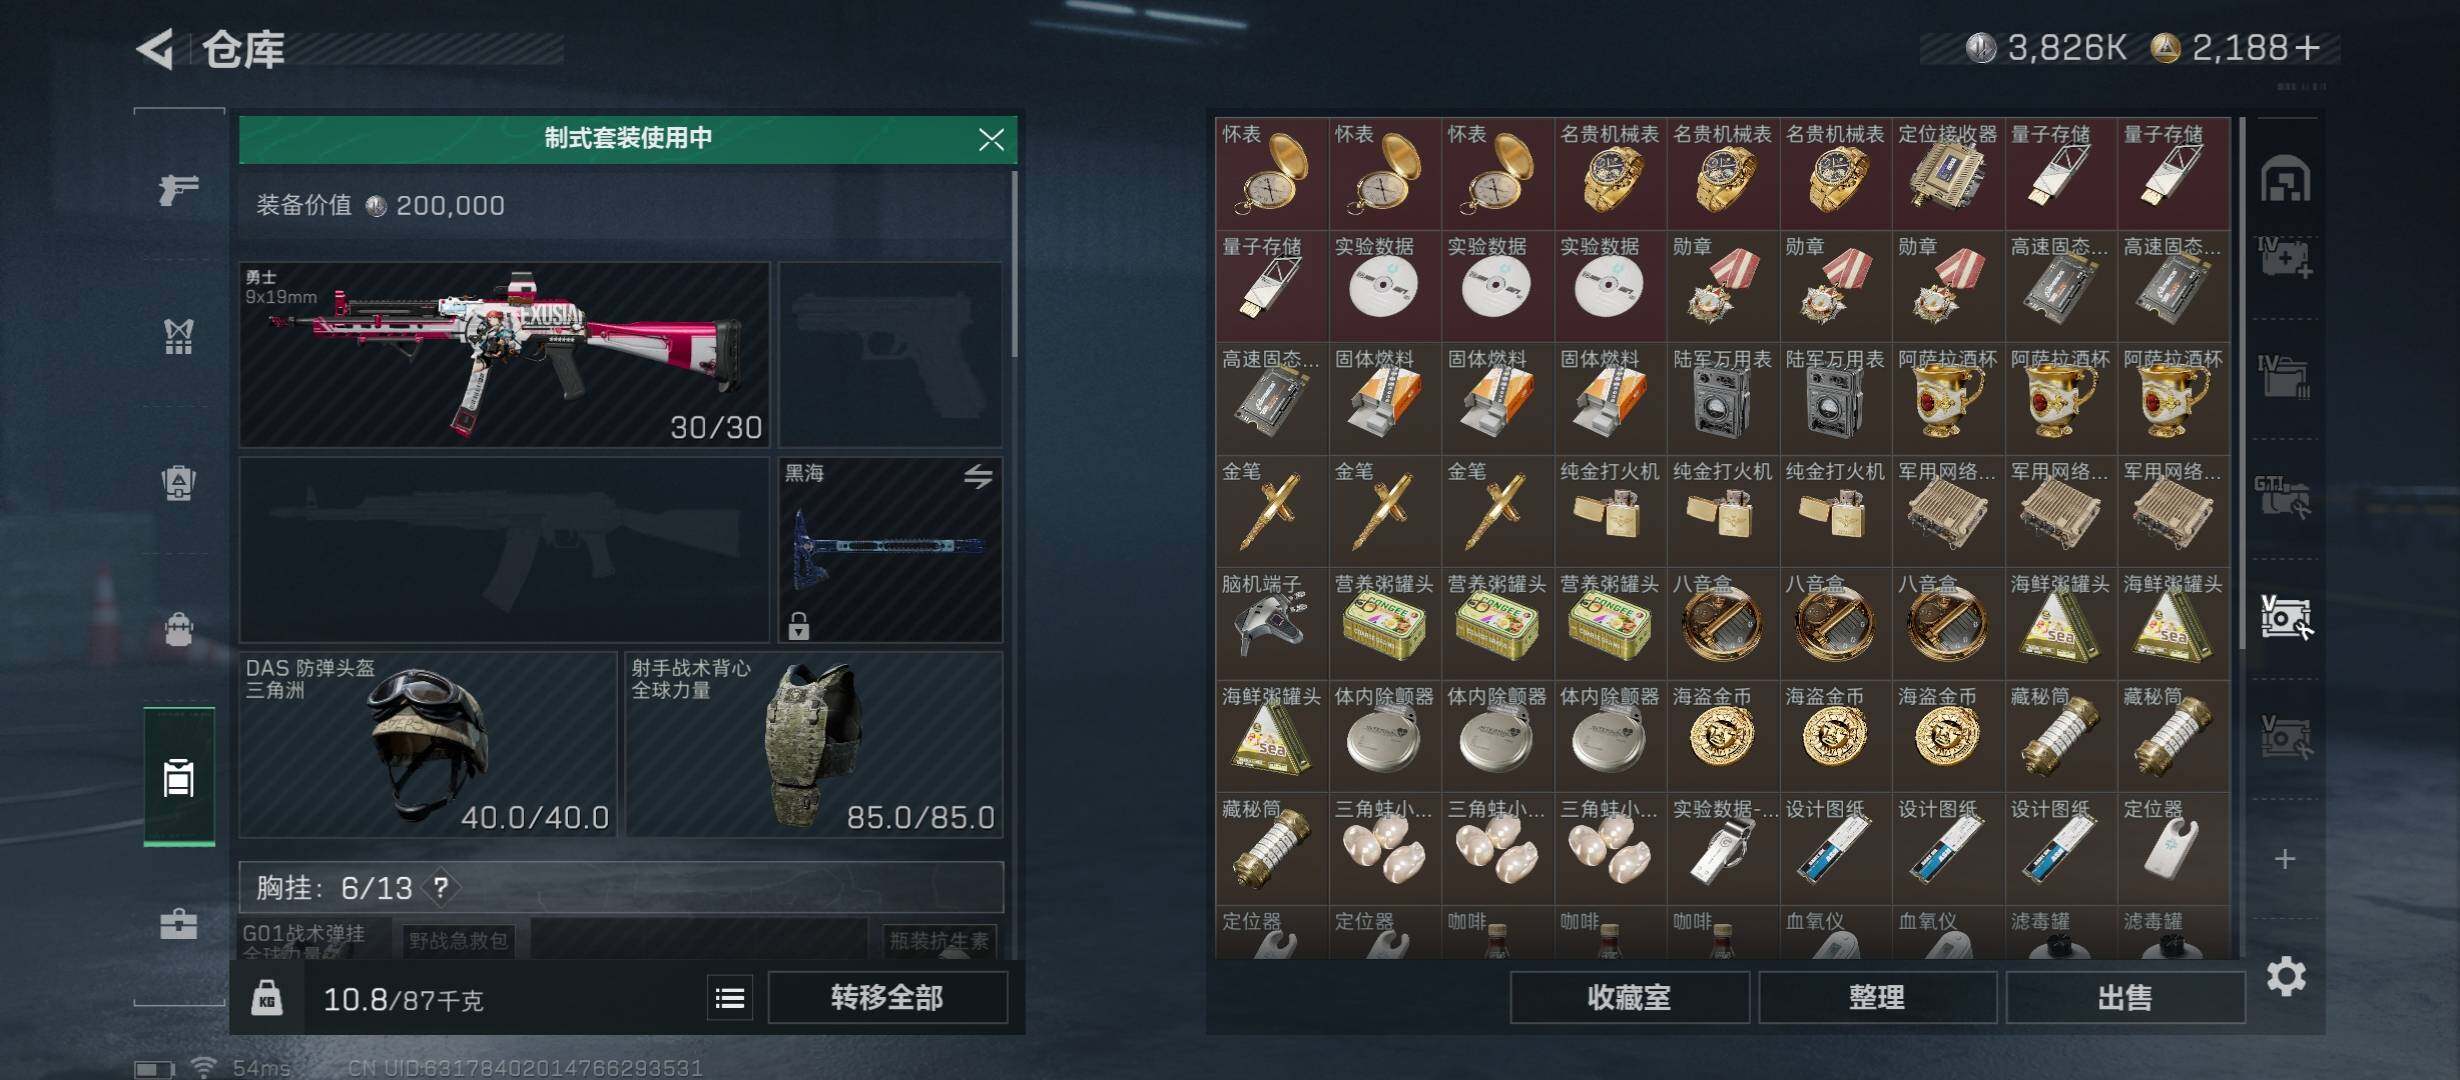Open the 胸挂 help question mark
The height and width of the screenshot is (1080, 2460).
(440, 887)
